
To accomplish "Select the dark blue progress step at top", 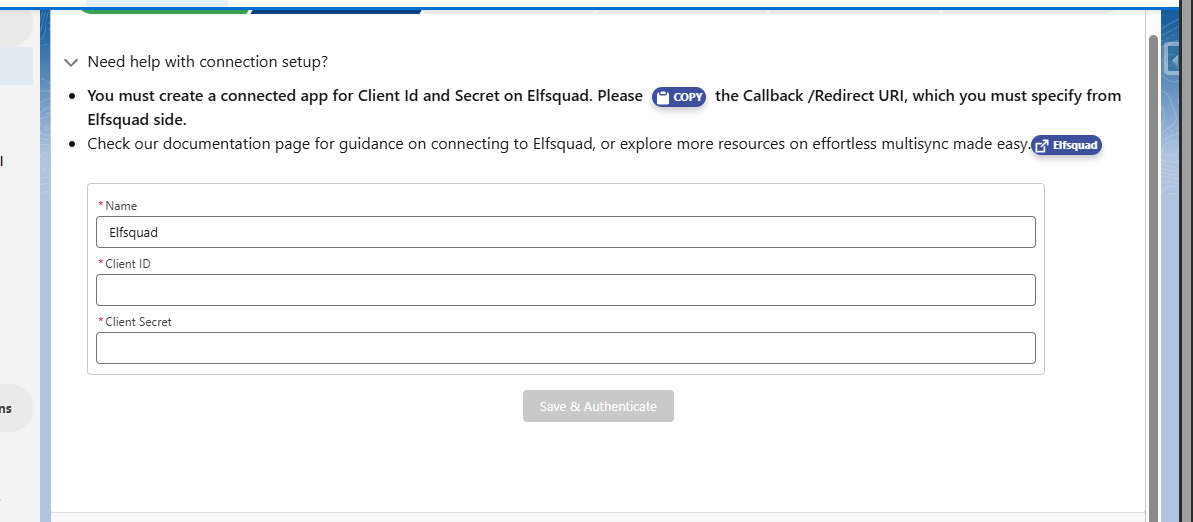I will click(335, 10).
